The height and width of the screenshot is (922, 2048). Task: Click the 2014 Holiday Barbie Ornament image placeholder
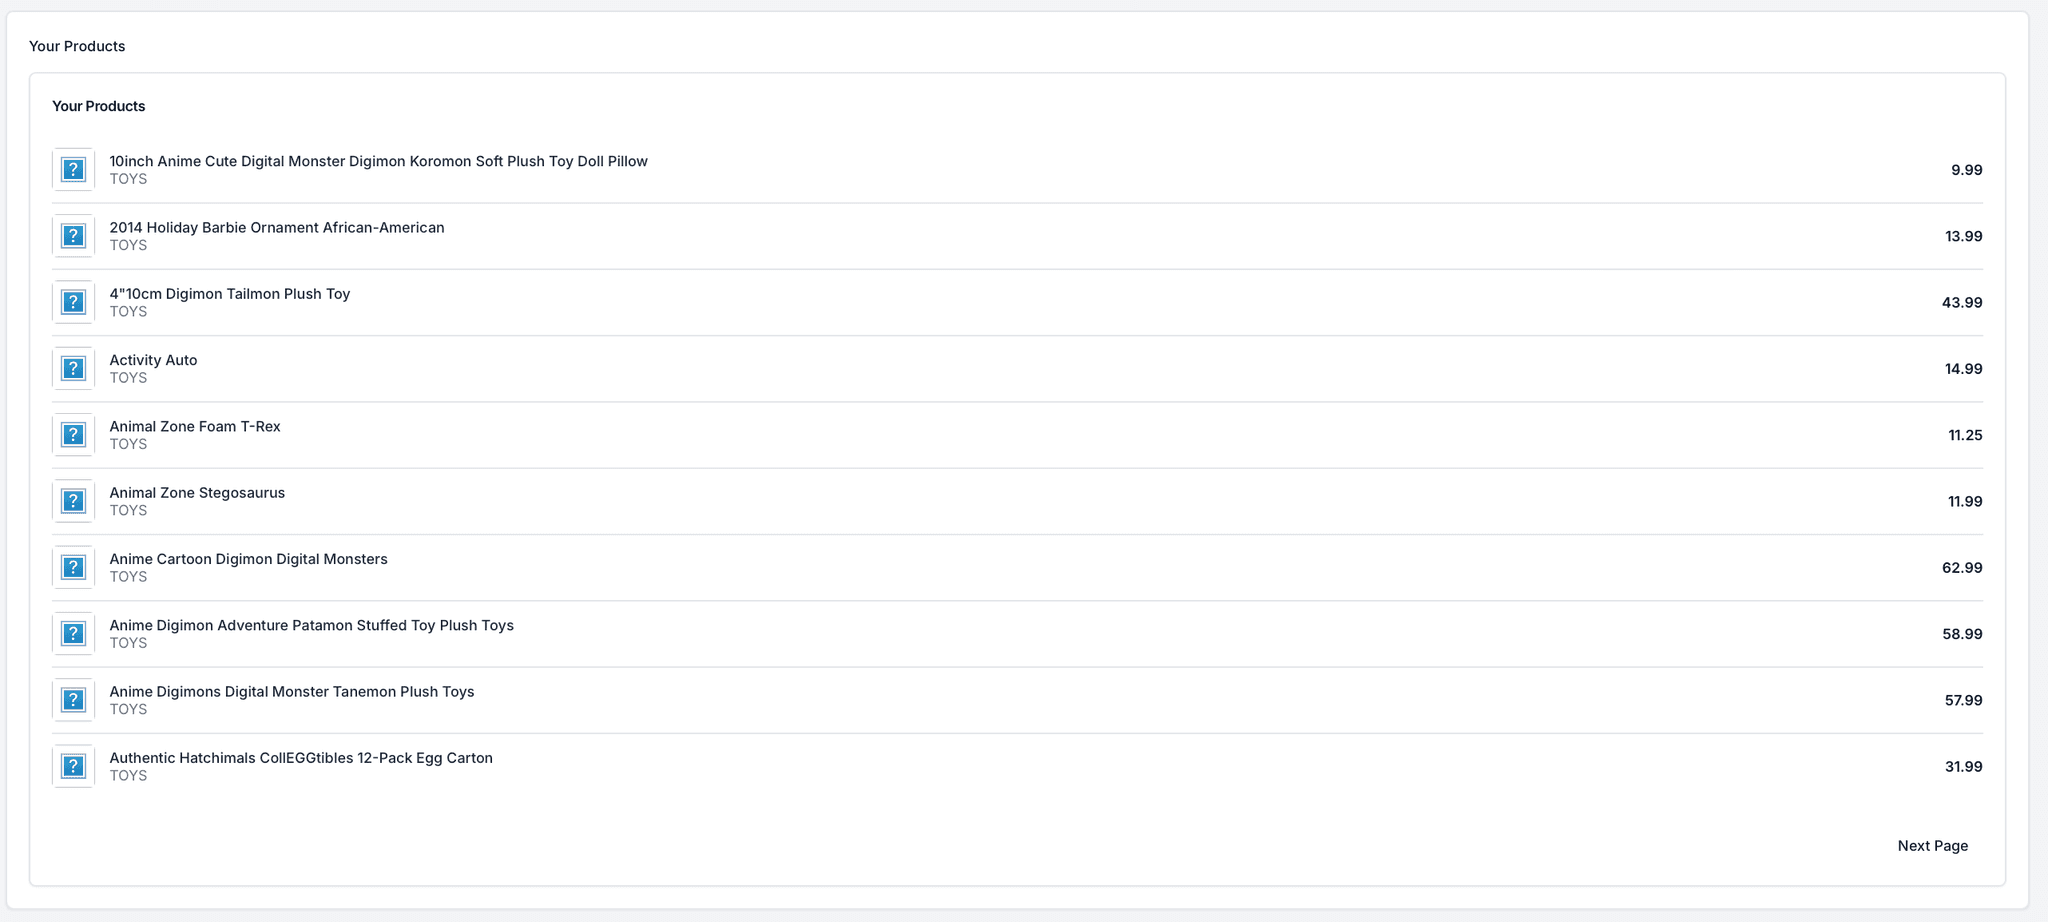(73, 235)
